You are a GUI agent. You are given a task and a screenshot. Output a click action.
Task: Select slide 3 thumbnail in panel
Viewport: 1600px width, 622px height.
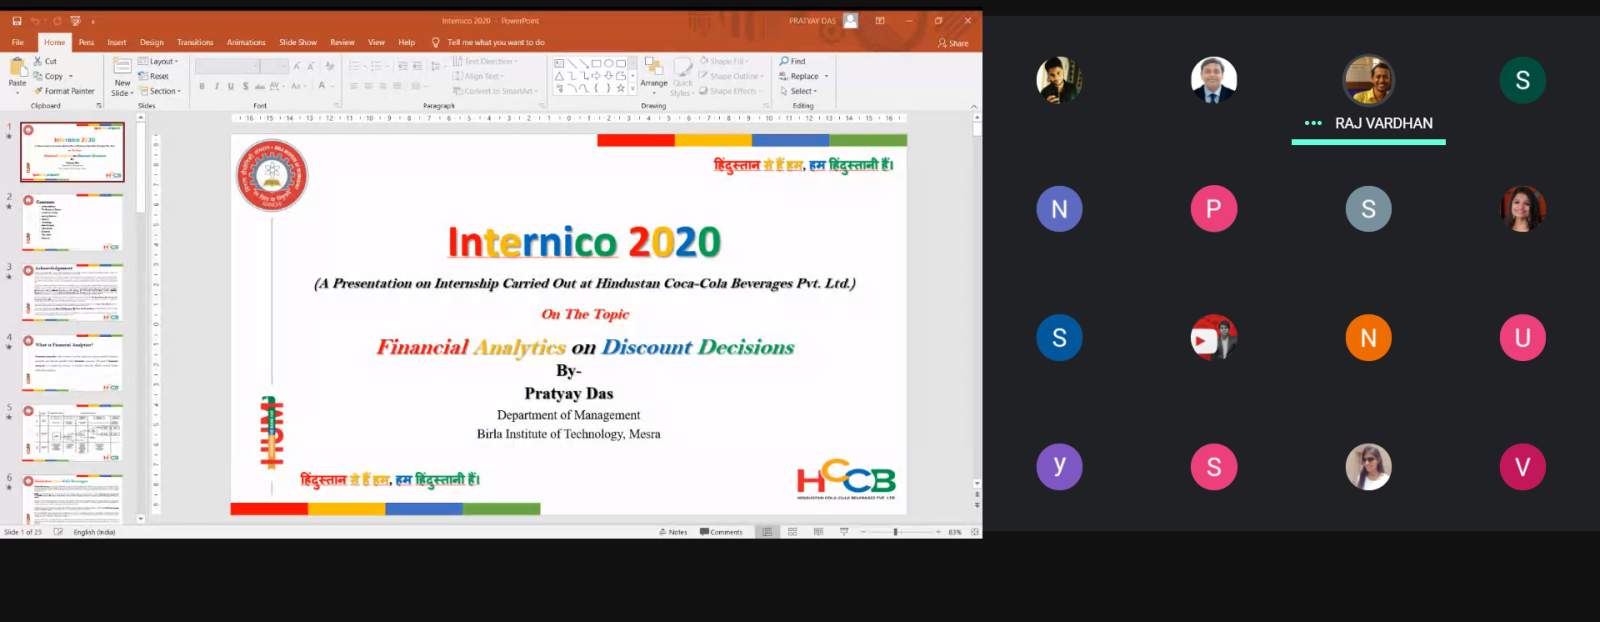(x=73, y=292)
